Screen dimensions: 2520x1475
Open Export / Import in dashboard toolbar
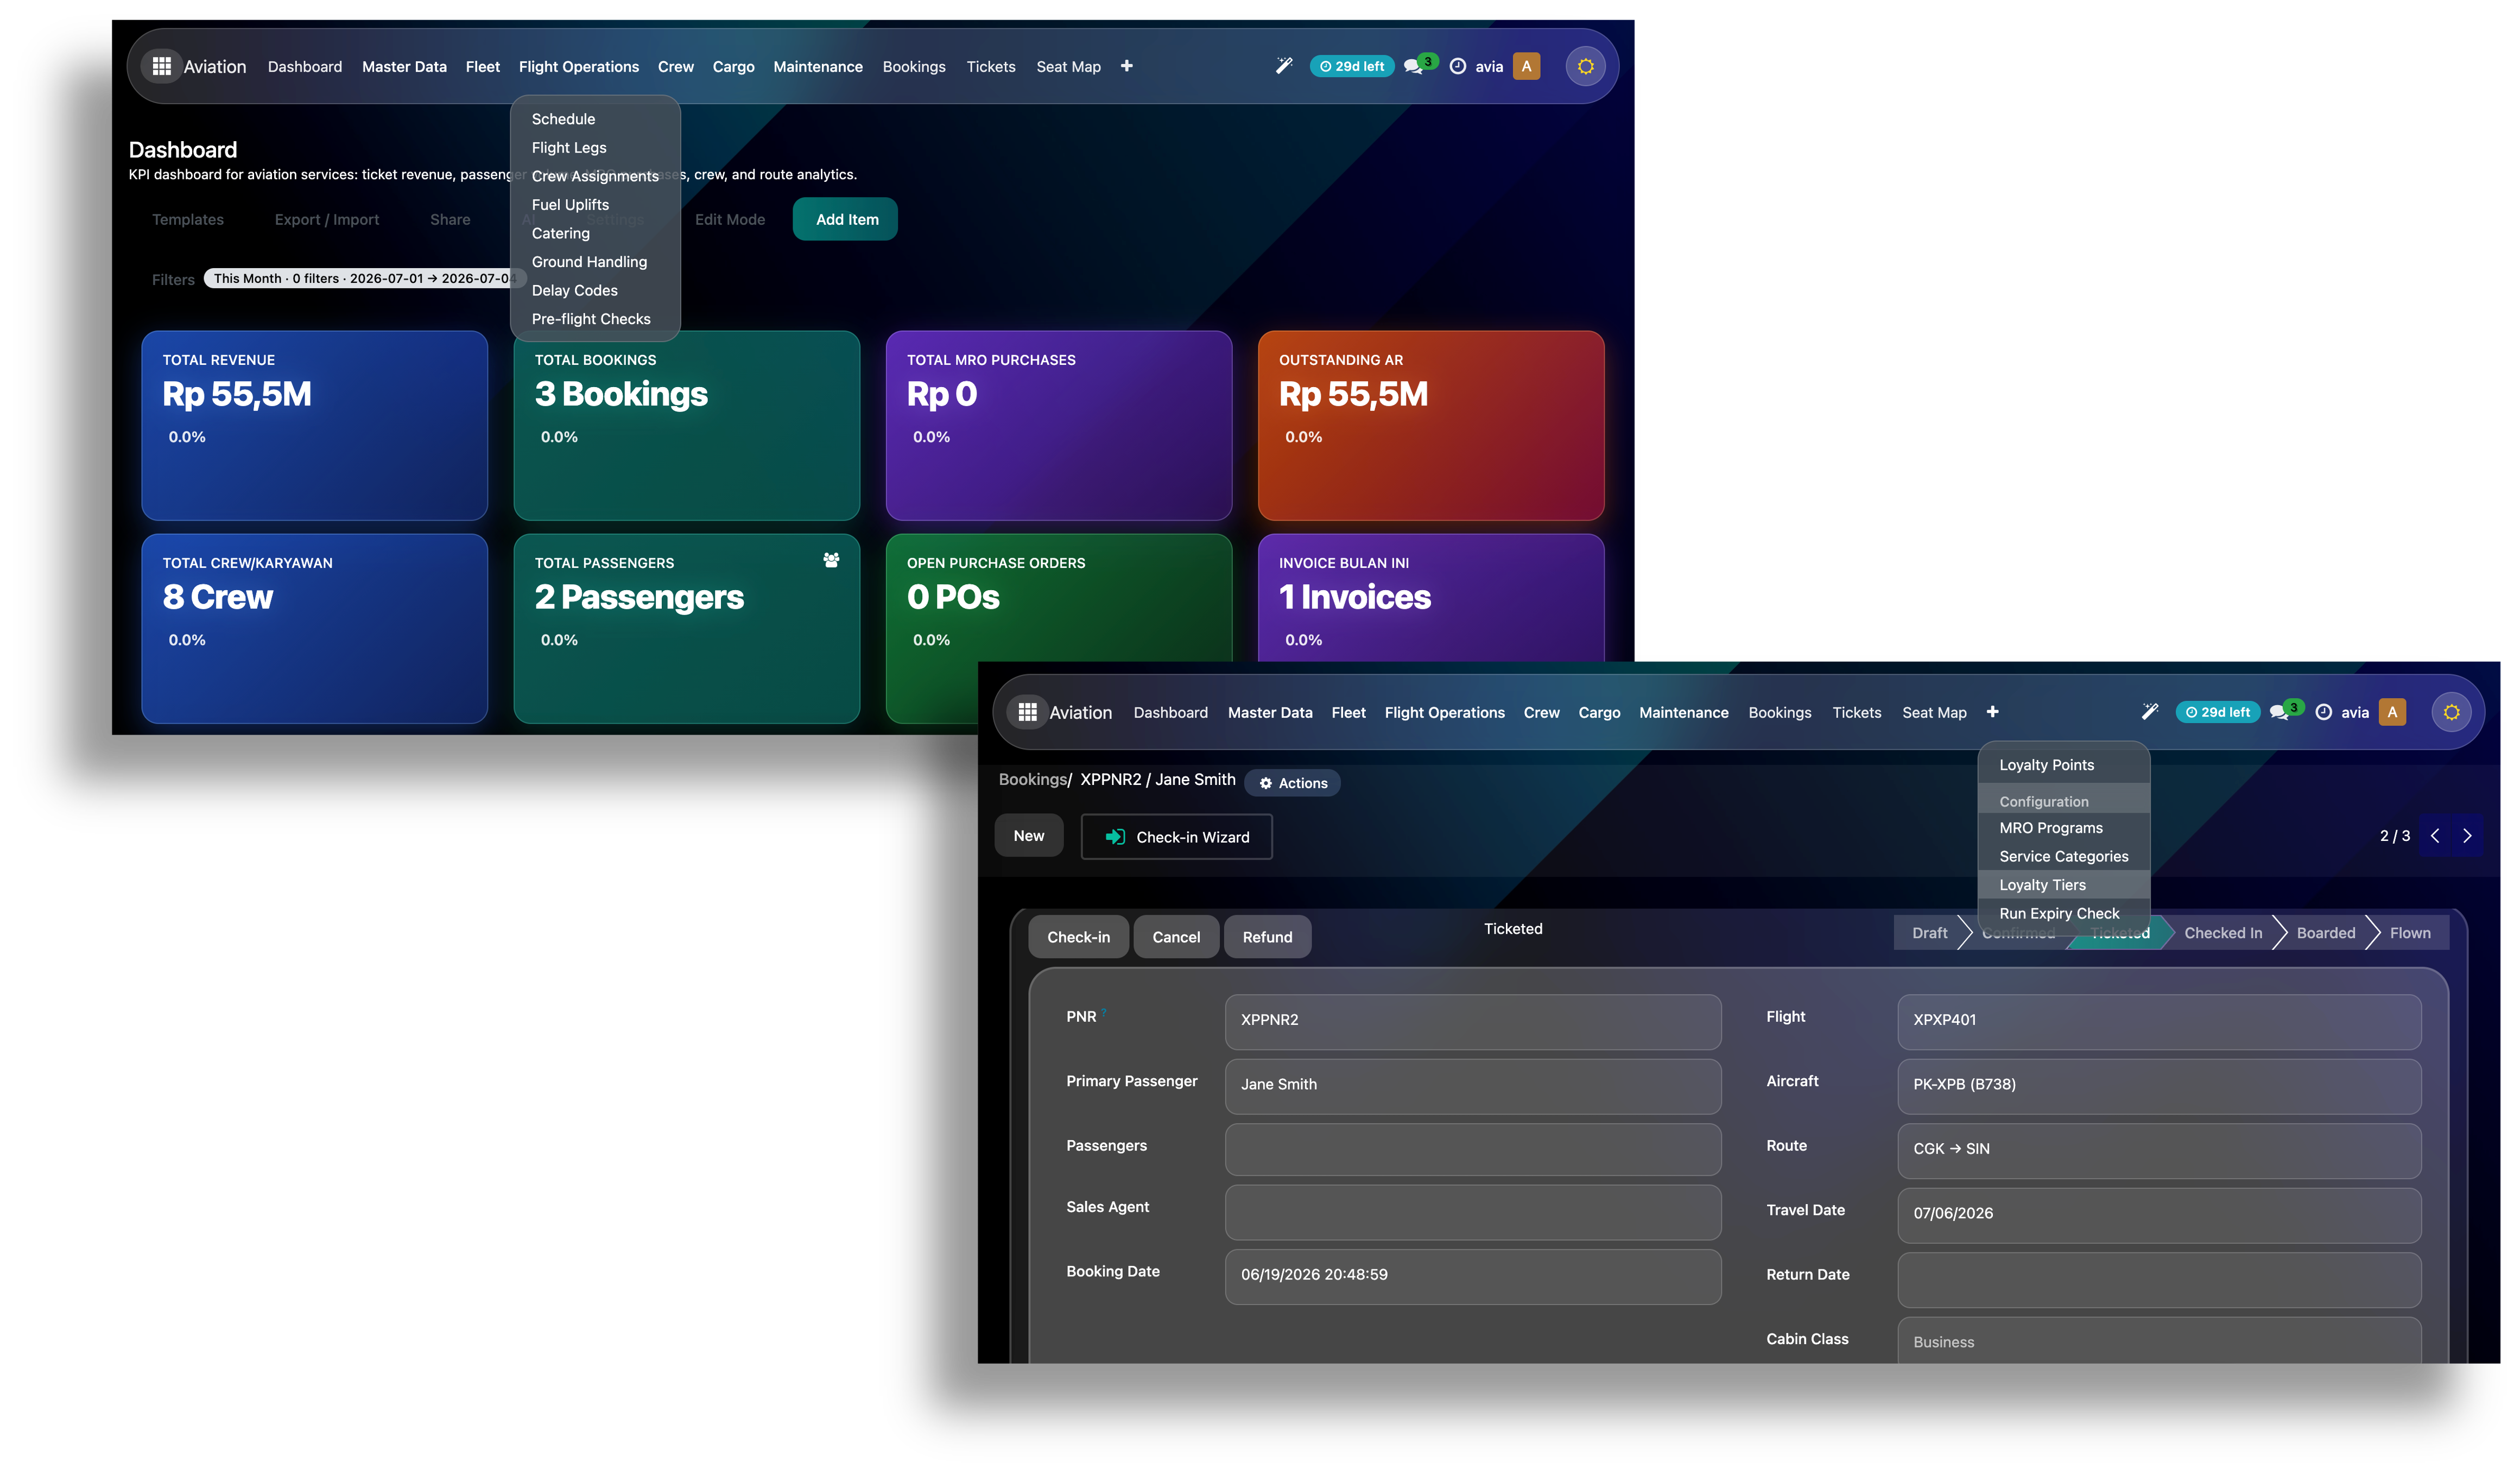click(x=327, y=220)
